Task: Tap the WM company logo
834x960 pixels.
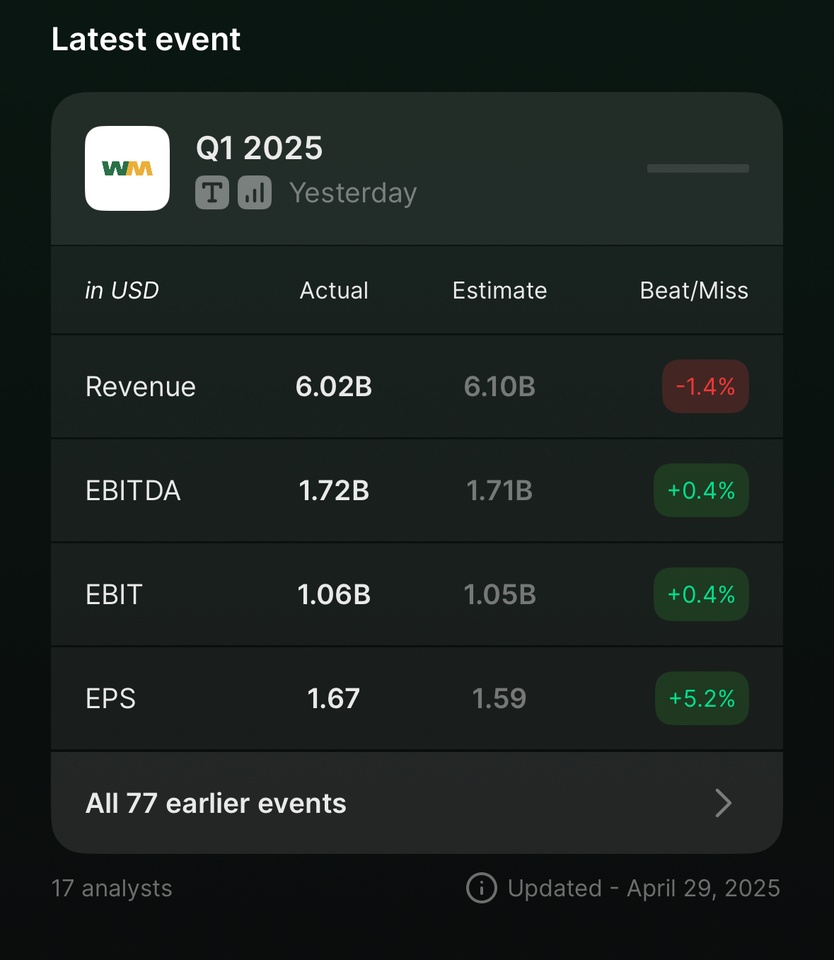Action: pyautogui.click(x=127, y=168)
